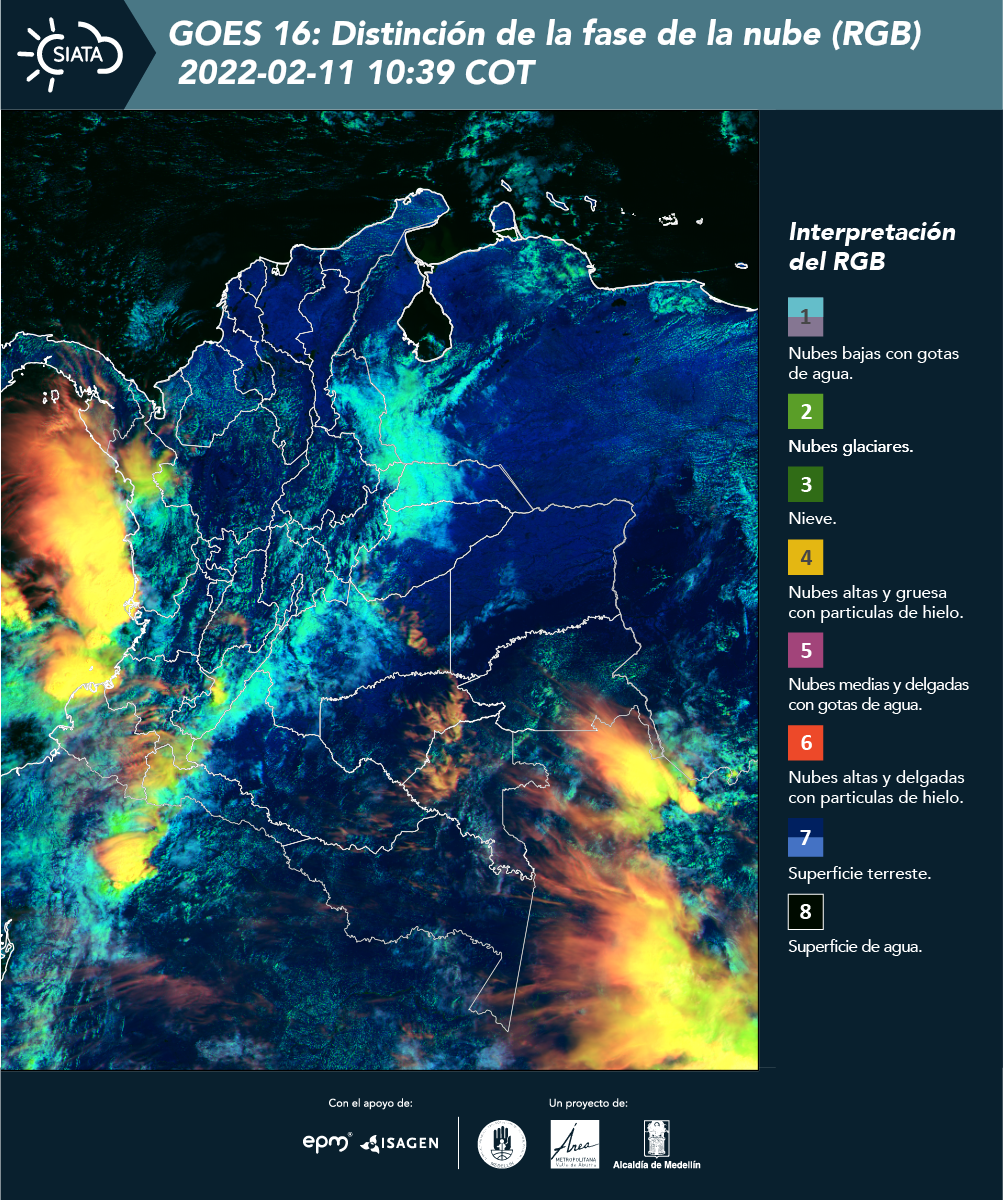Screen dimensions: 1003x1200
Task: Select black legend swatch 8
Action: point(805,912)
